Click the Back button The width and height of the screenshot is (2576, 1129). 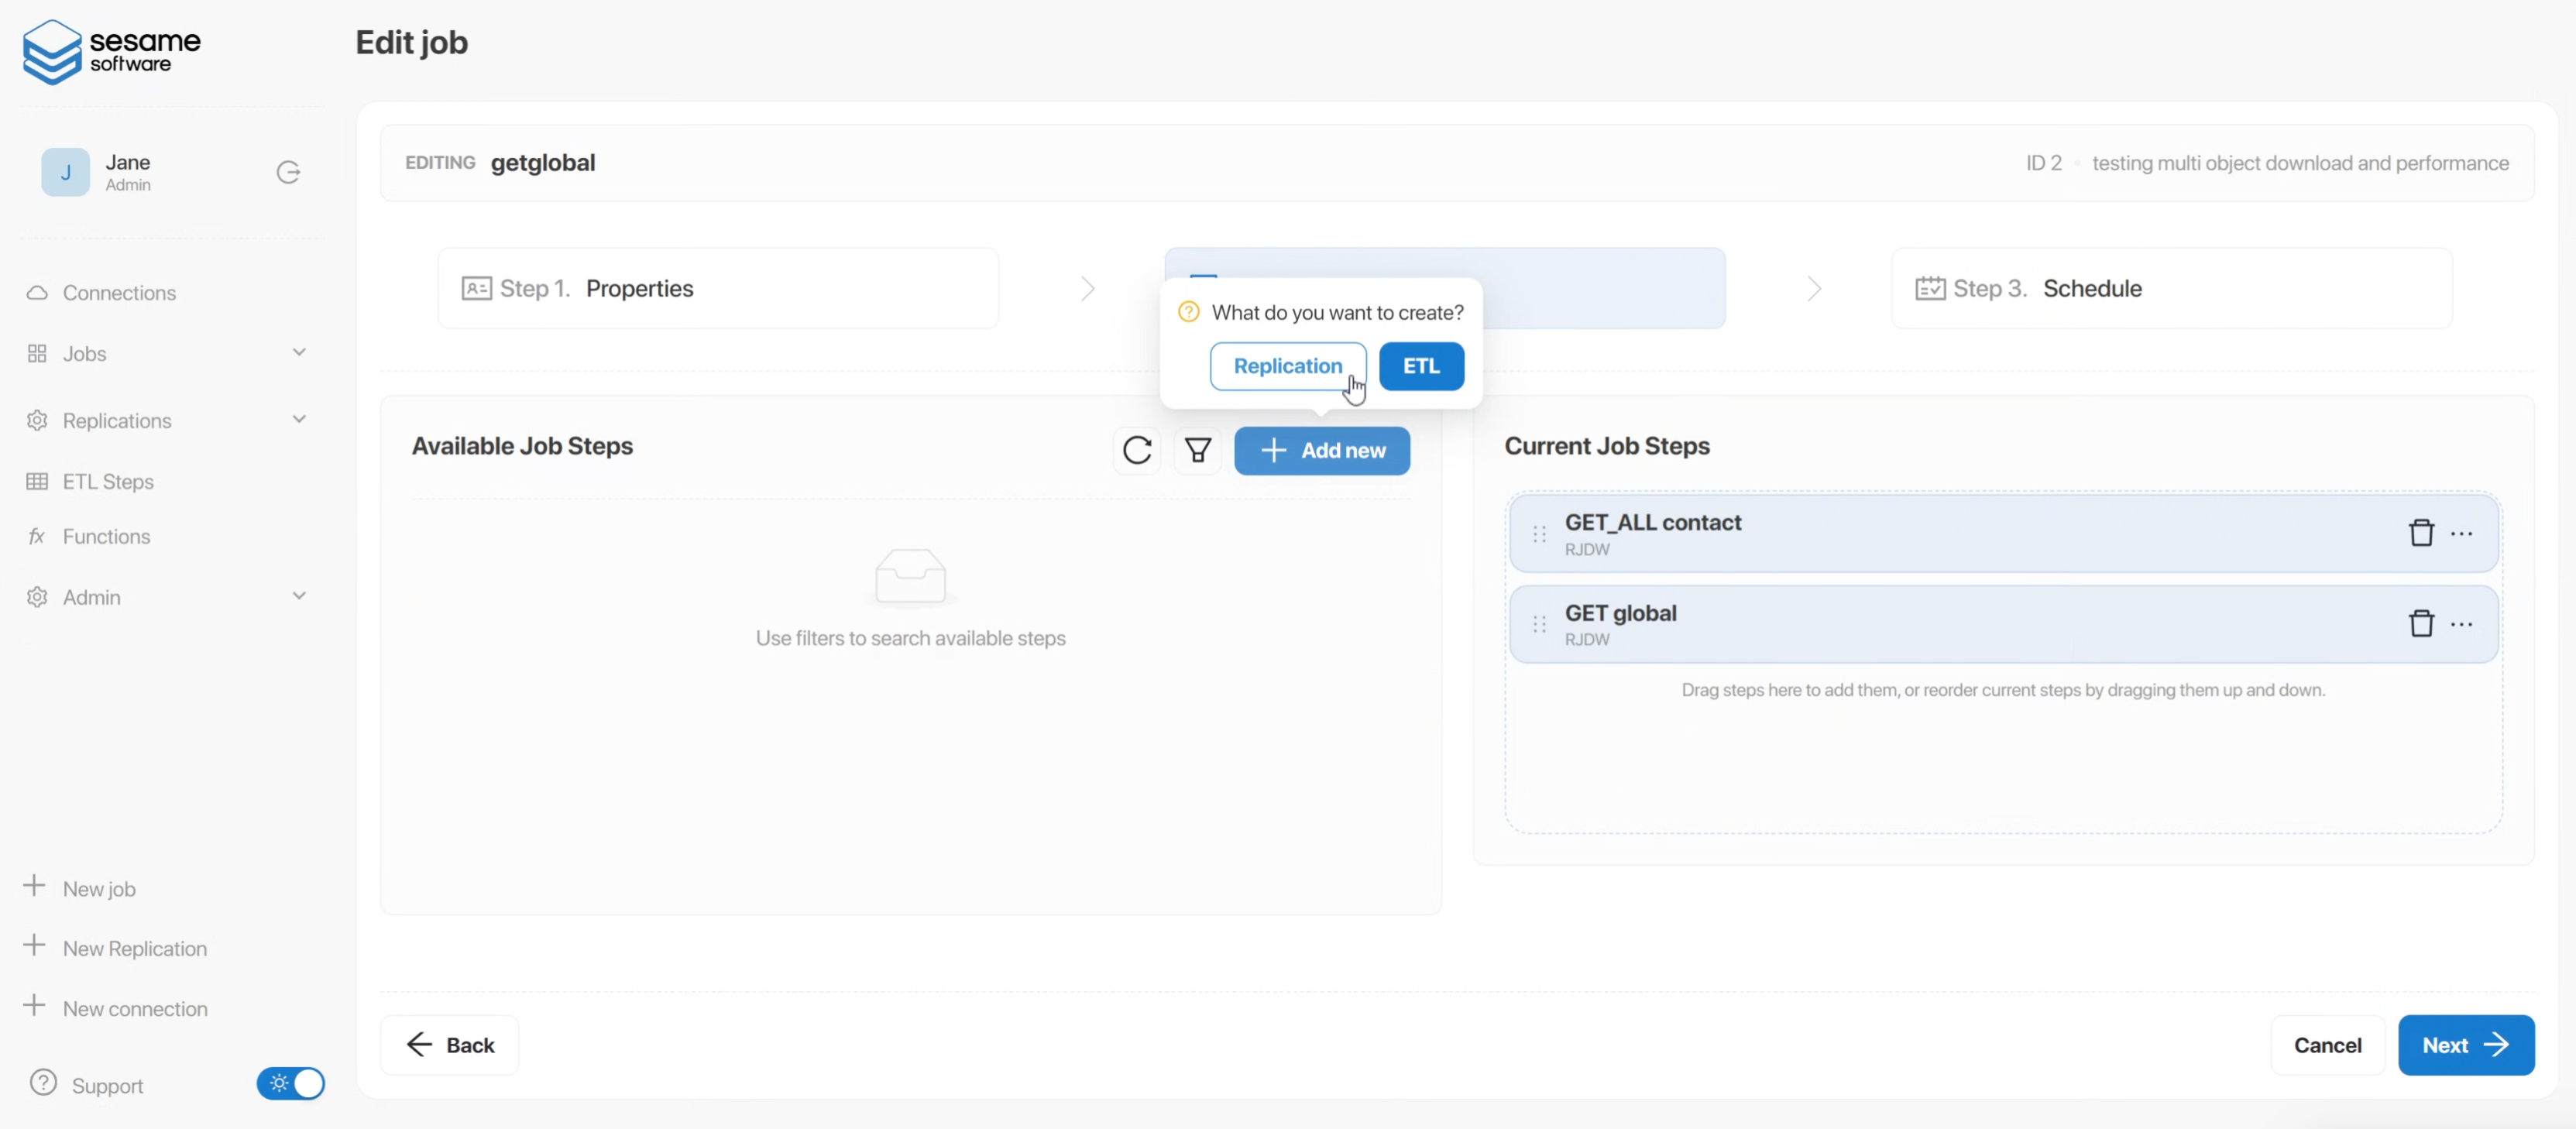[x=450, y=1045]
